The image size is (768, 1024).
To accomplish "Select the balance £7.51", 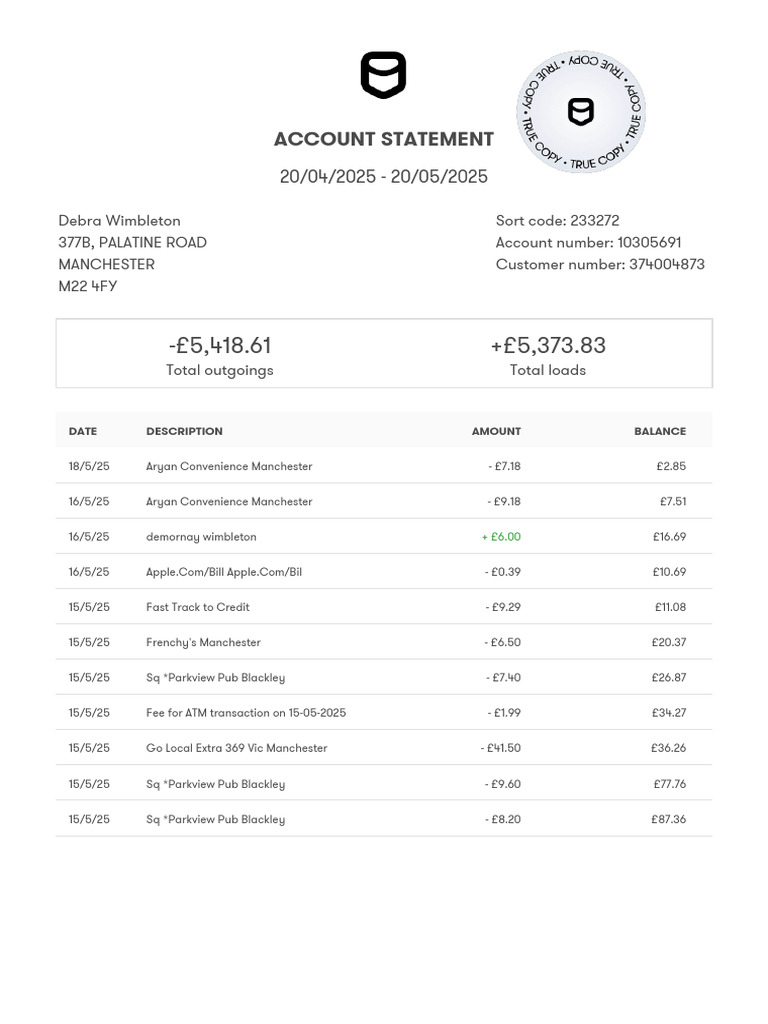I will pyautogui.click(x=673, y=502).
